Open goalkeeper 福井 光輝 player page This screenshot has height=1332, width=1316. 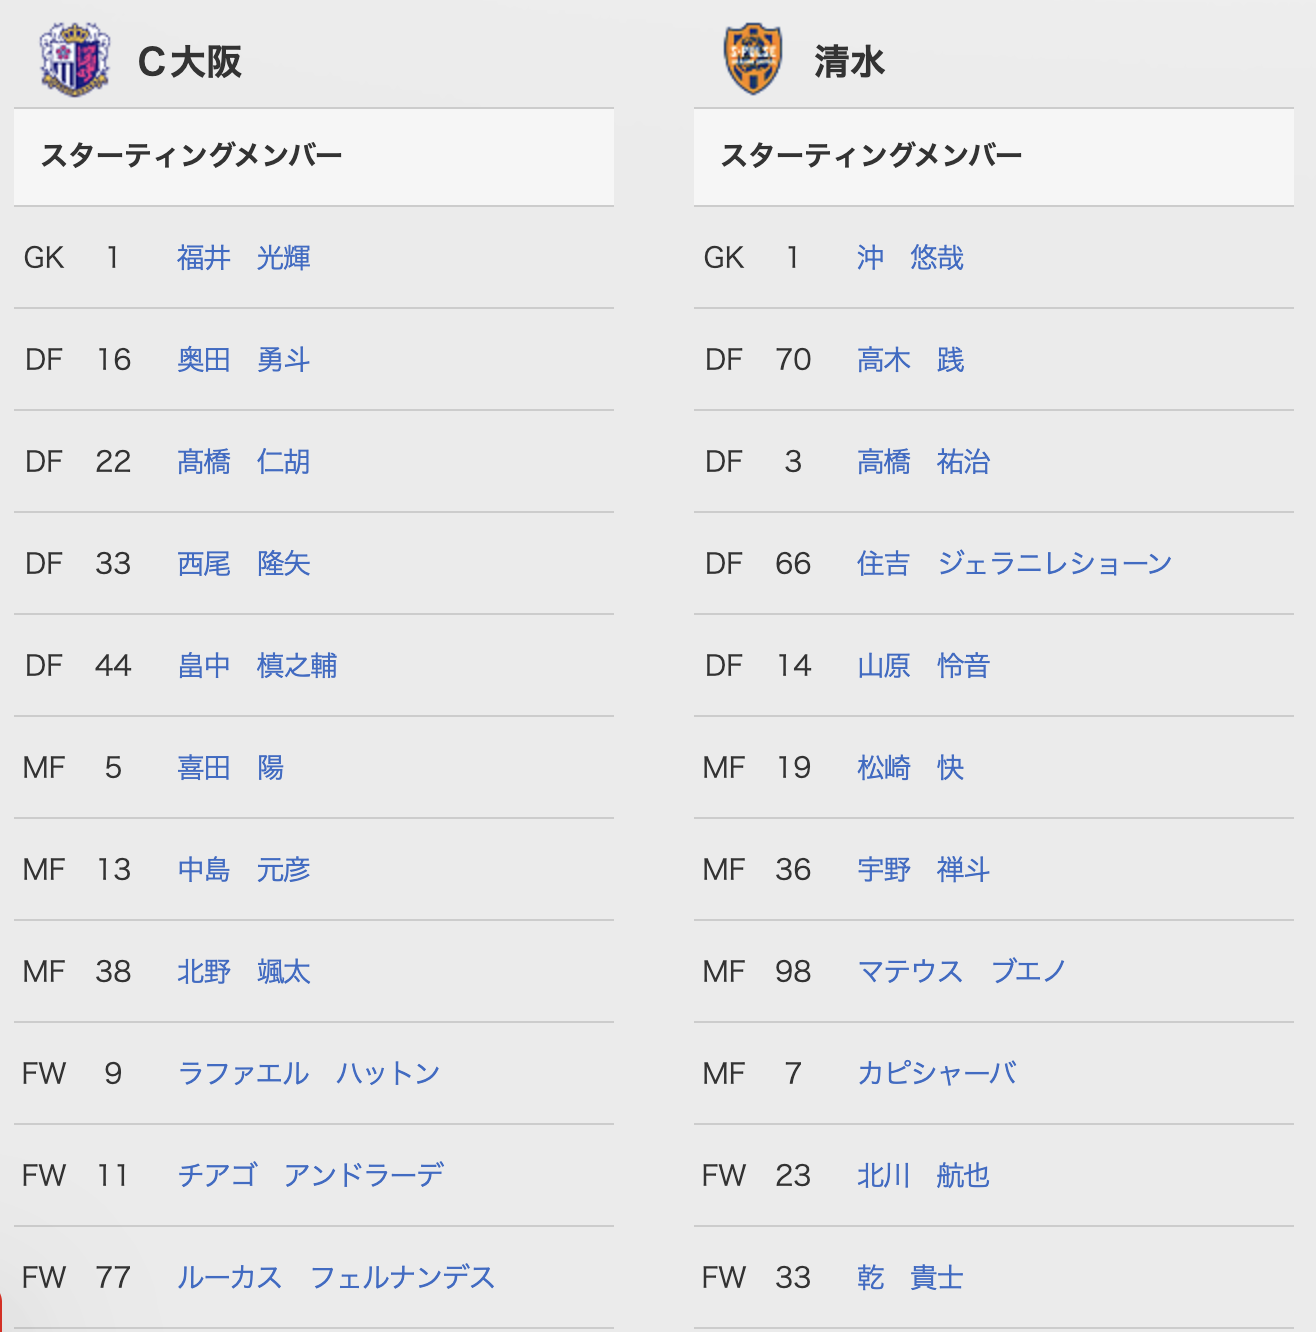[x=244, y=258]
